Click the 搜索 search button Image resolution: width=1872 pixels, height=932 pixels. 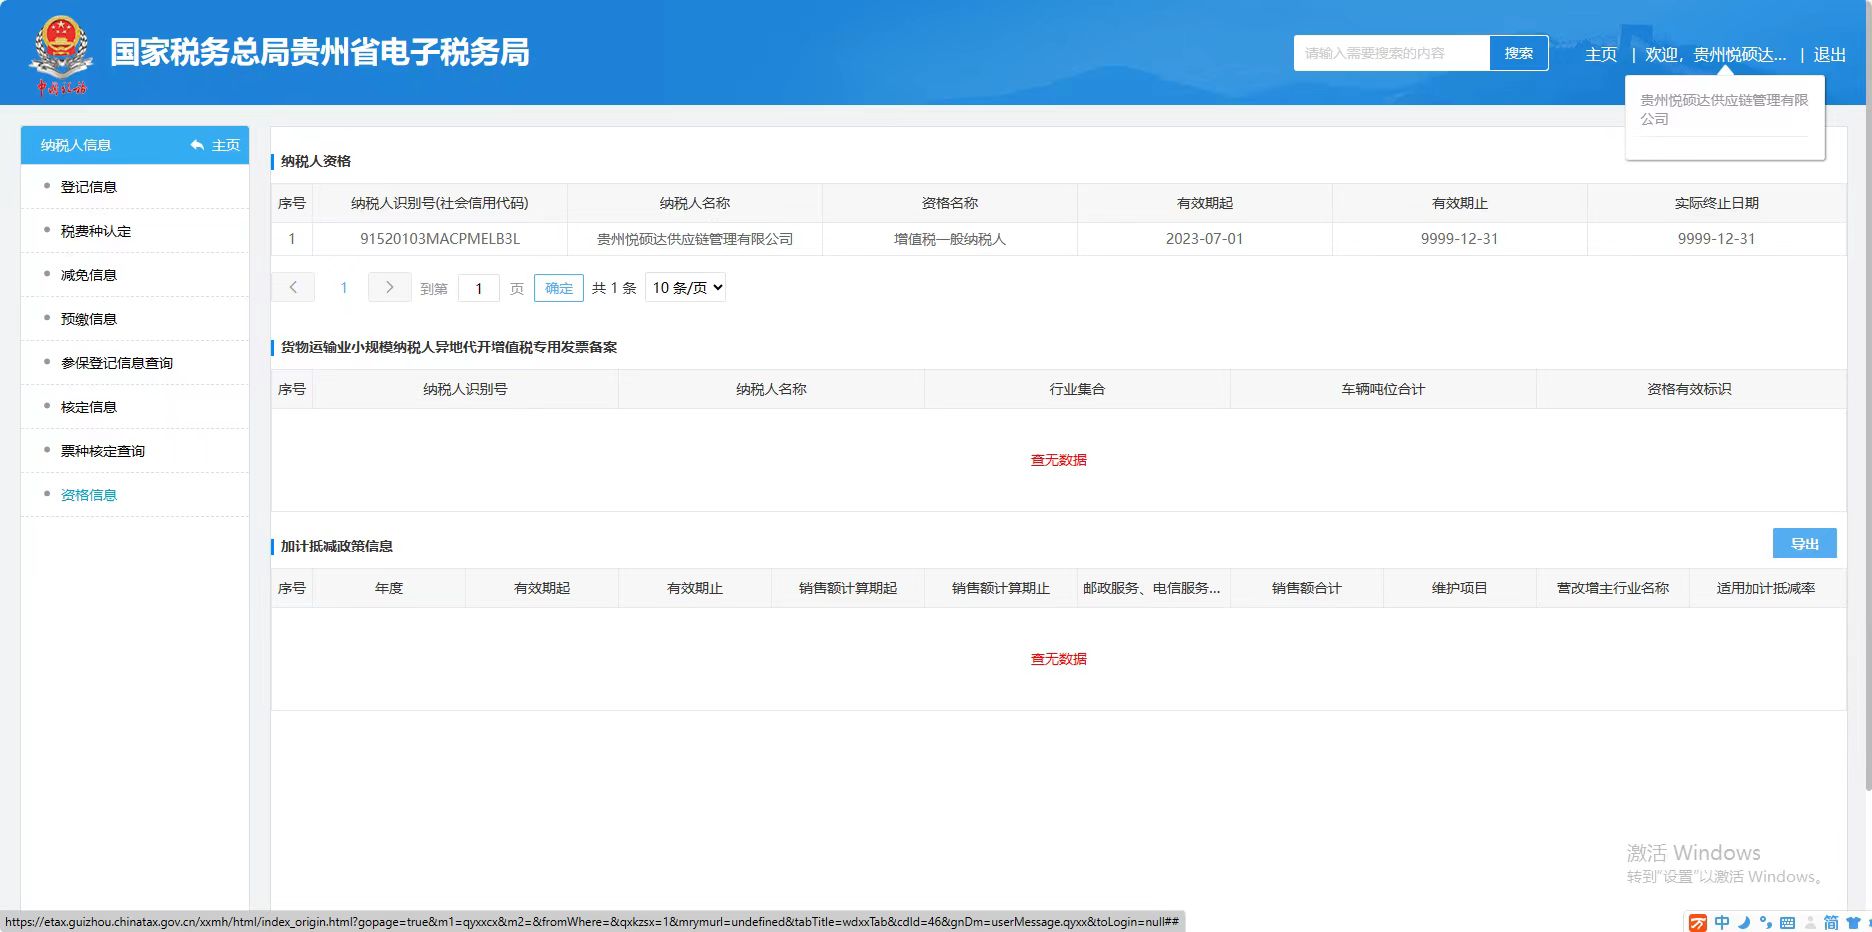click(x=1518, y=53)
